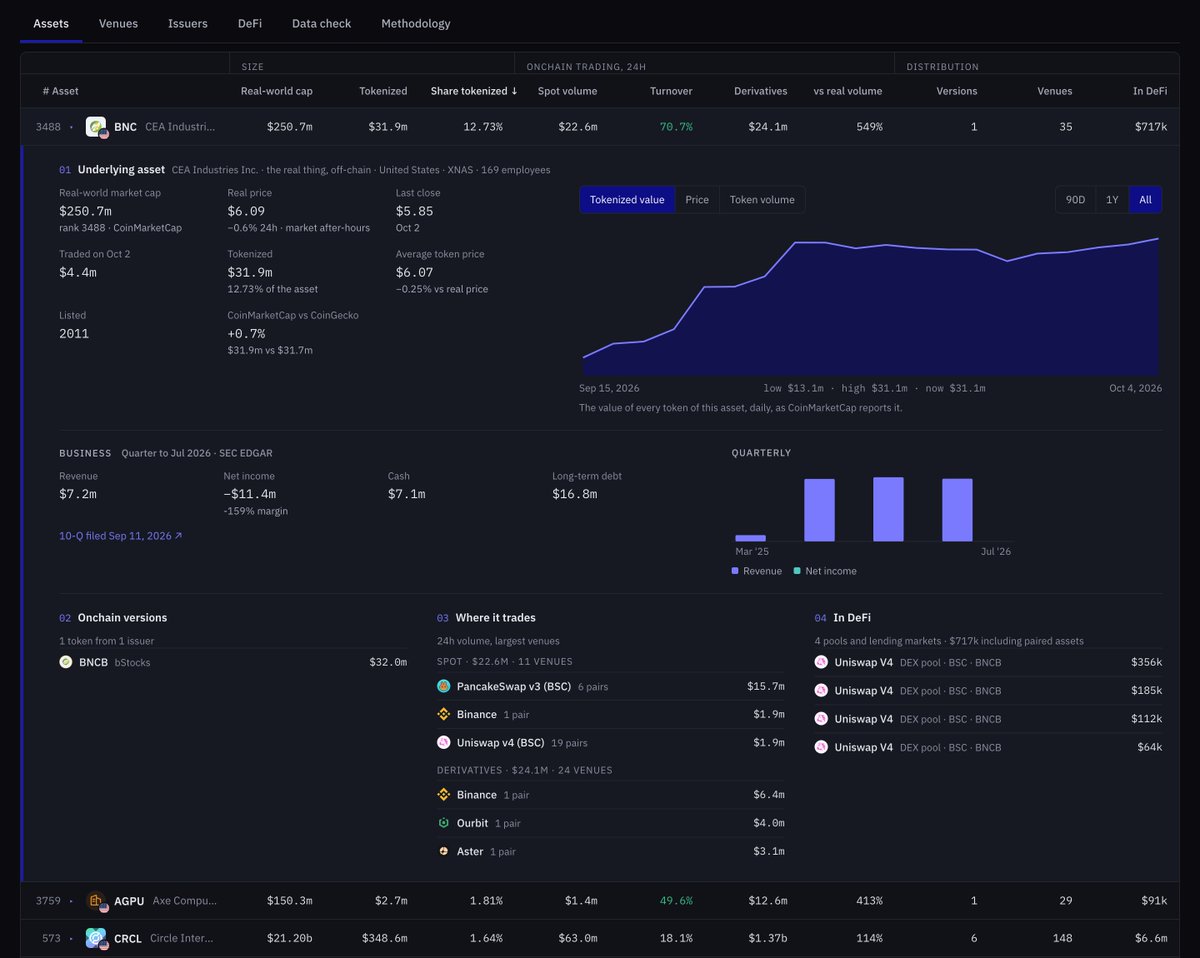1200x958 pixels.
Task: Click the CRCL Circle logo icon
Action: (96, 938)
